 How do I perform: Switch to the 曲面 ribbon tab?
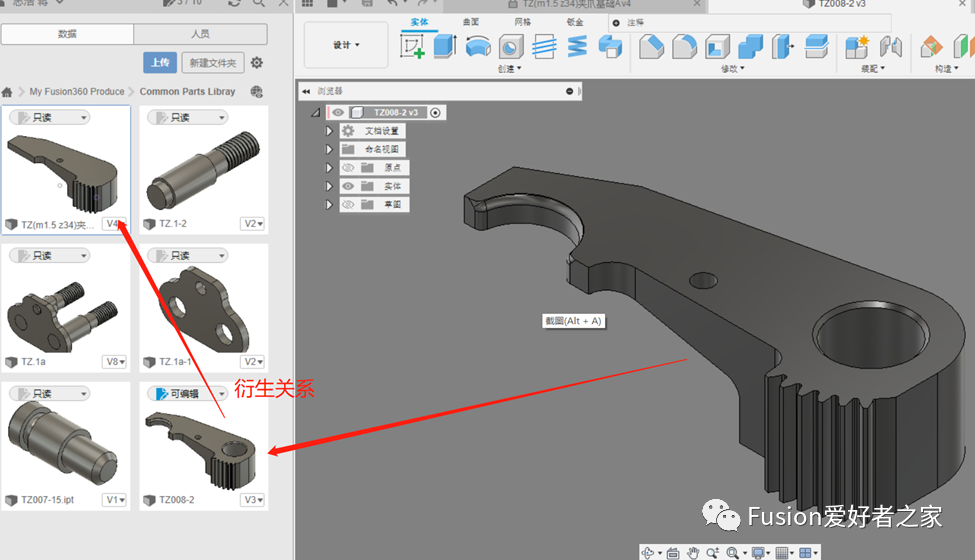470,21
